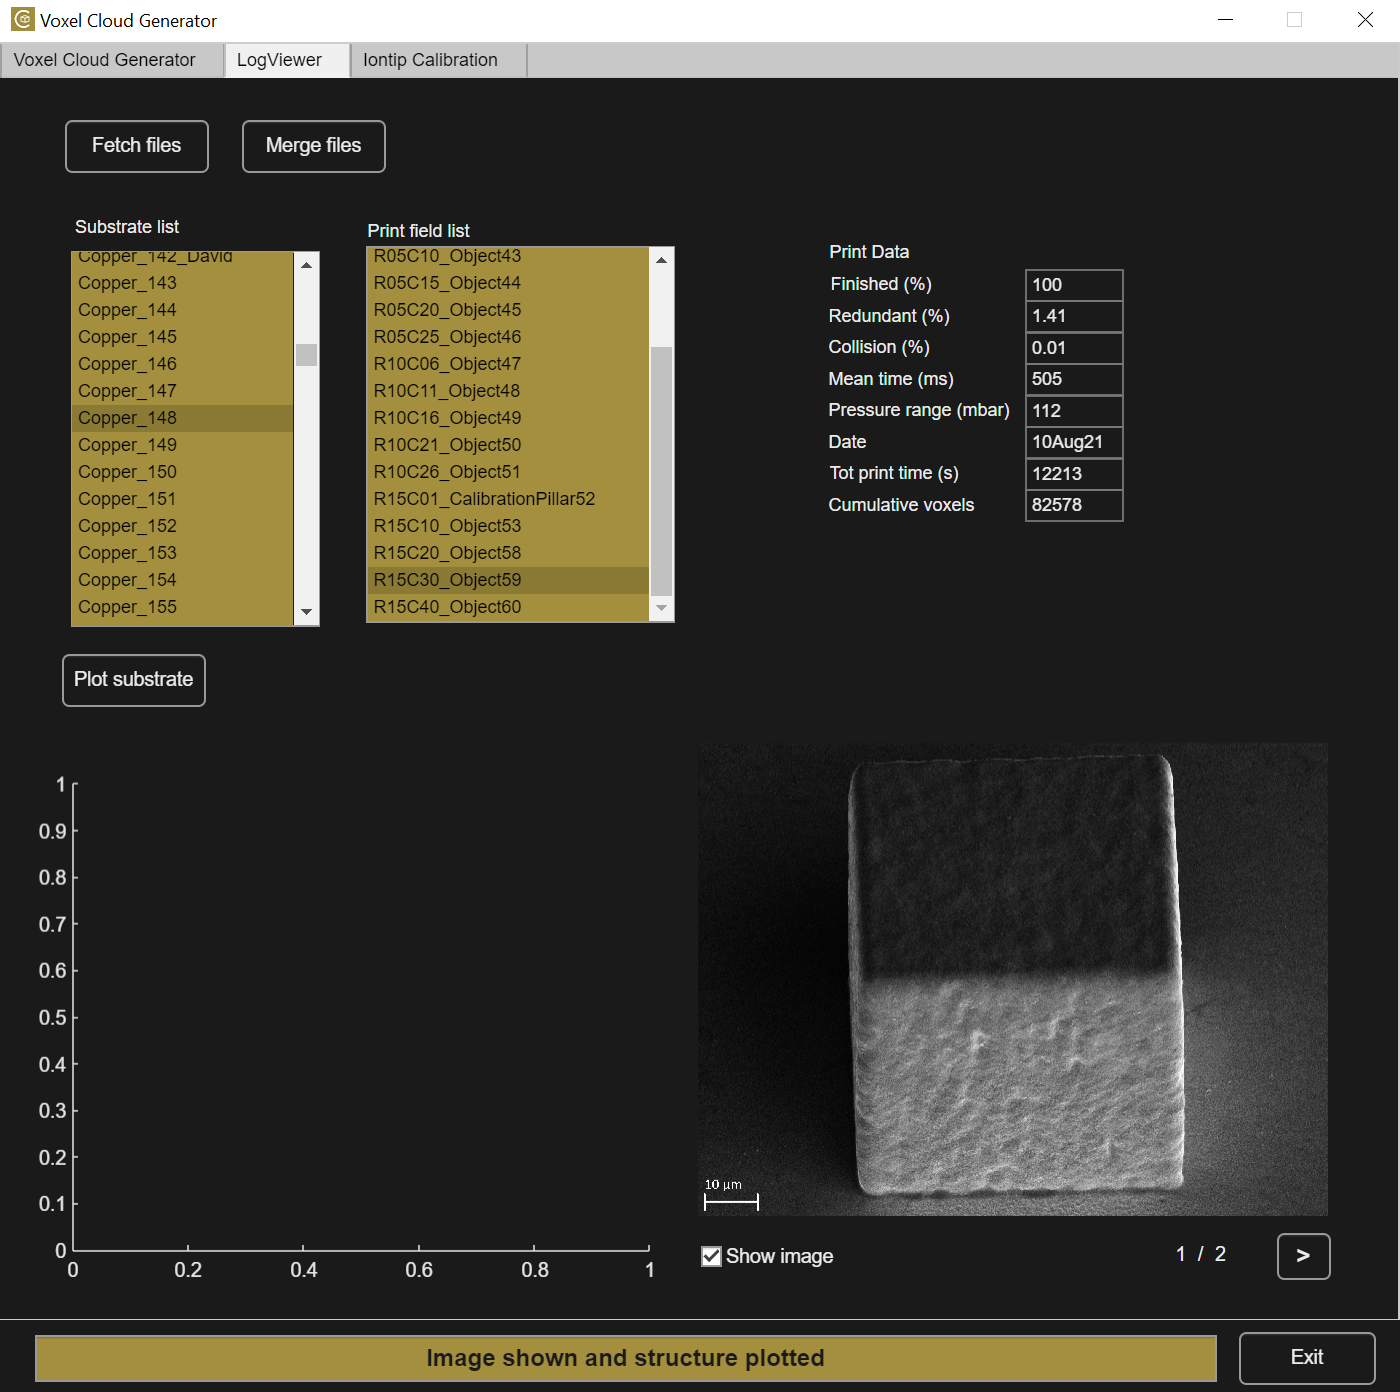Select R10C26_Object51 print field
Image resolution: width=1400 pixels, height=1392 pixels.
click(508, 472)
